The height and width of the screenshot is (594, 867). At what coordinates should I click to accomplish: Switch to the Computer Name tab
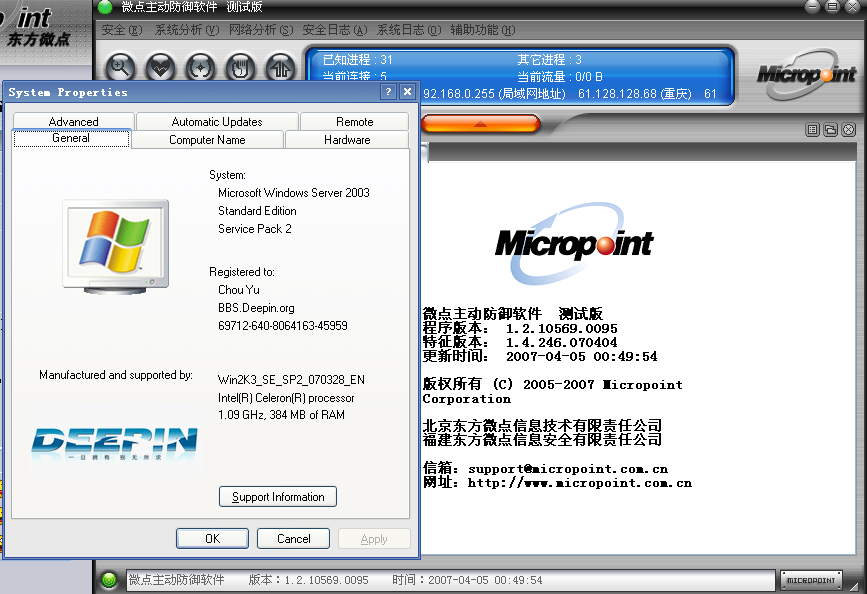(x=207, y=140)
